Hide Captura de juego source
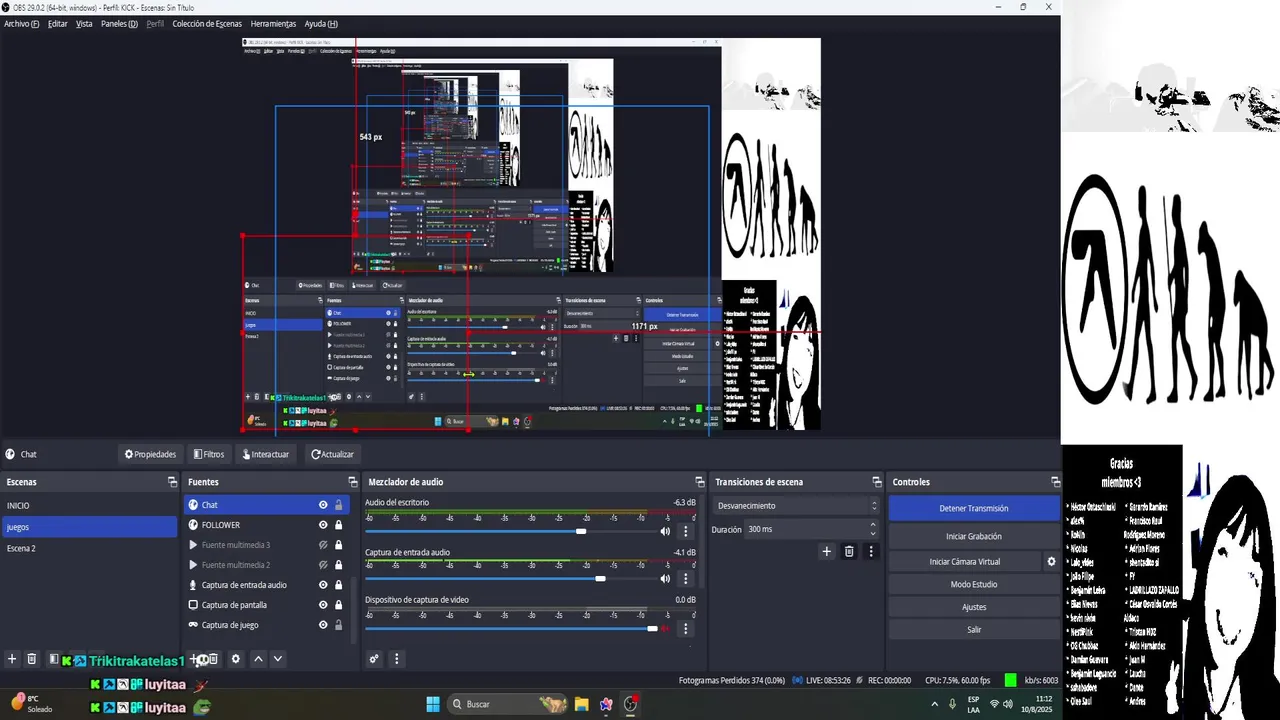Viewport: 1280px width, 720px height. [323, 625]
